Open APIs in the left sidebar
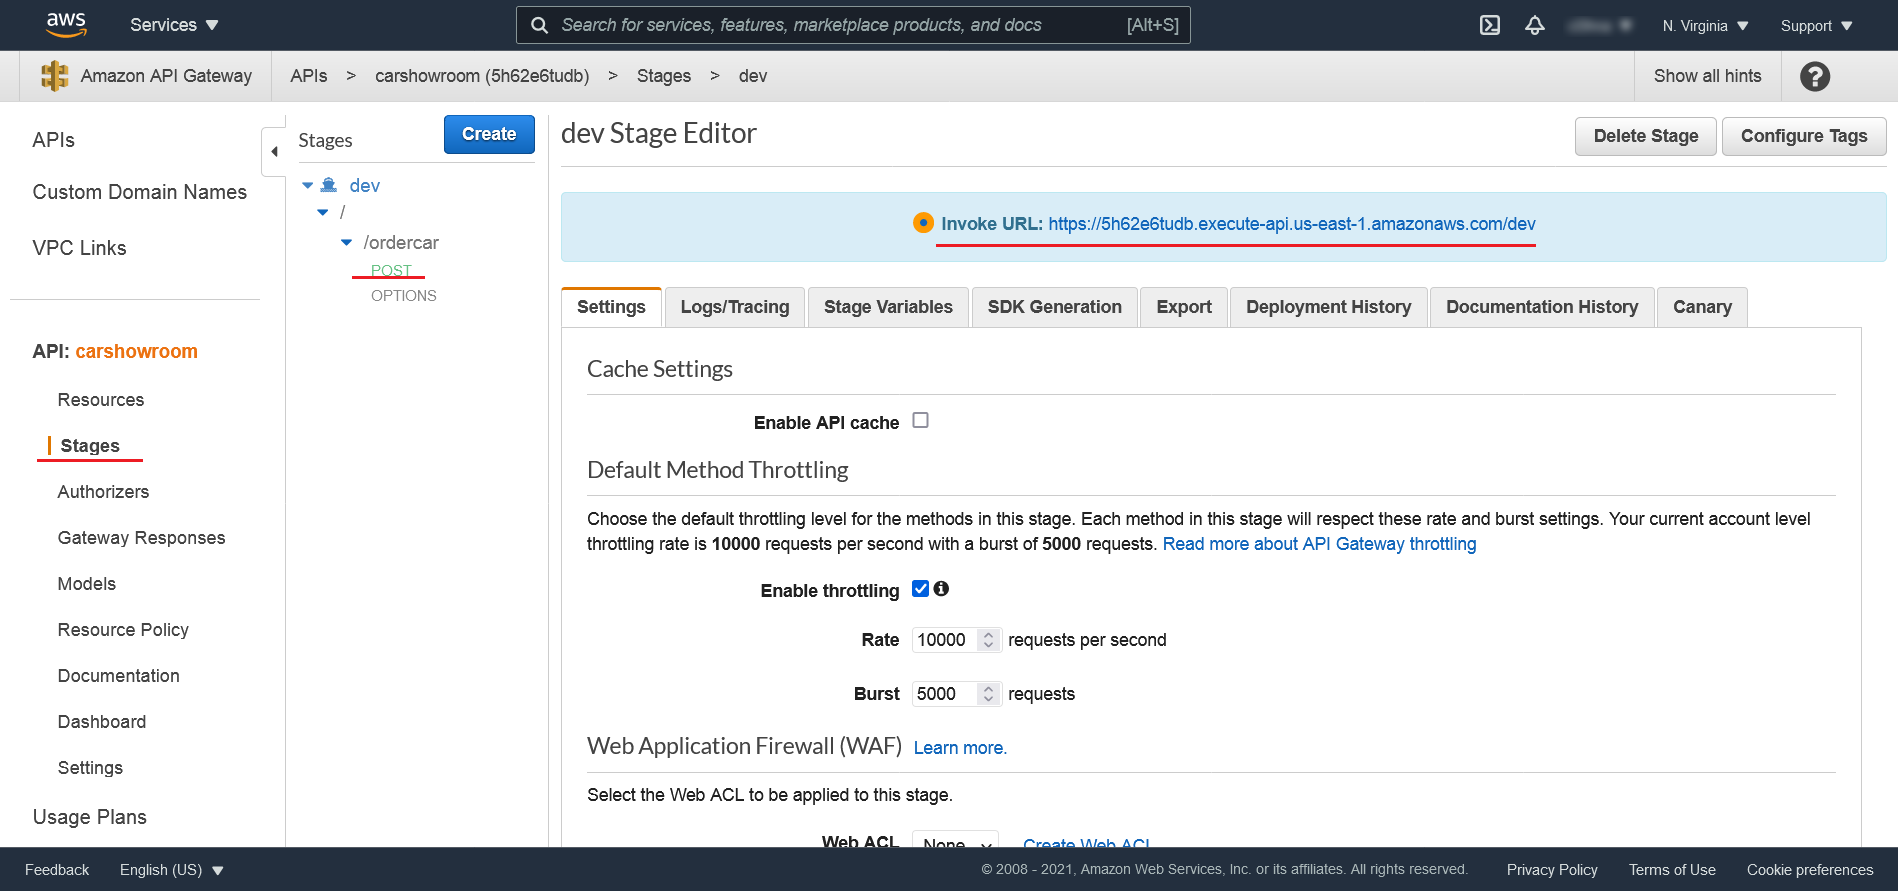Image resolution: width=1898 pixels, height=891 pixels. pos(54,140)
